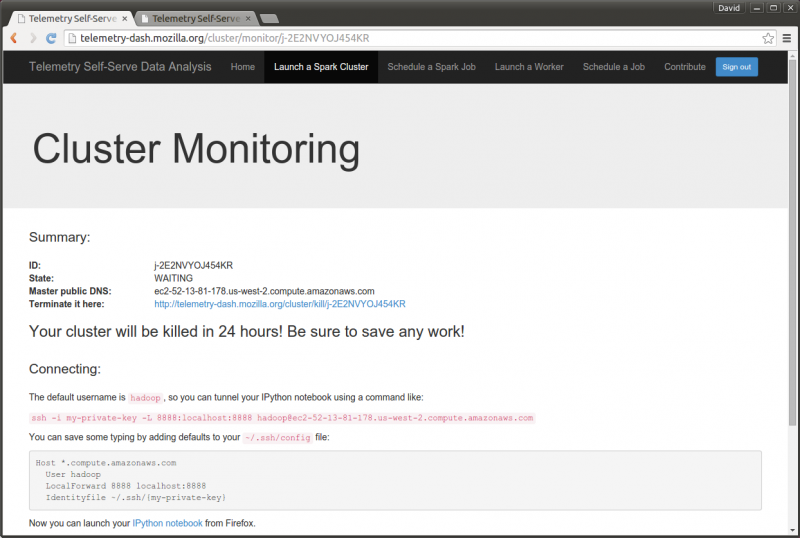
Task: Click the 'hadoop' username code label
Action: pos(145,398)
